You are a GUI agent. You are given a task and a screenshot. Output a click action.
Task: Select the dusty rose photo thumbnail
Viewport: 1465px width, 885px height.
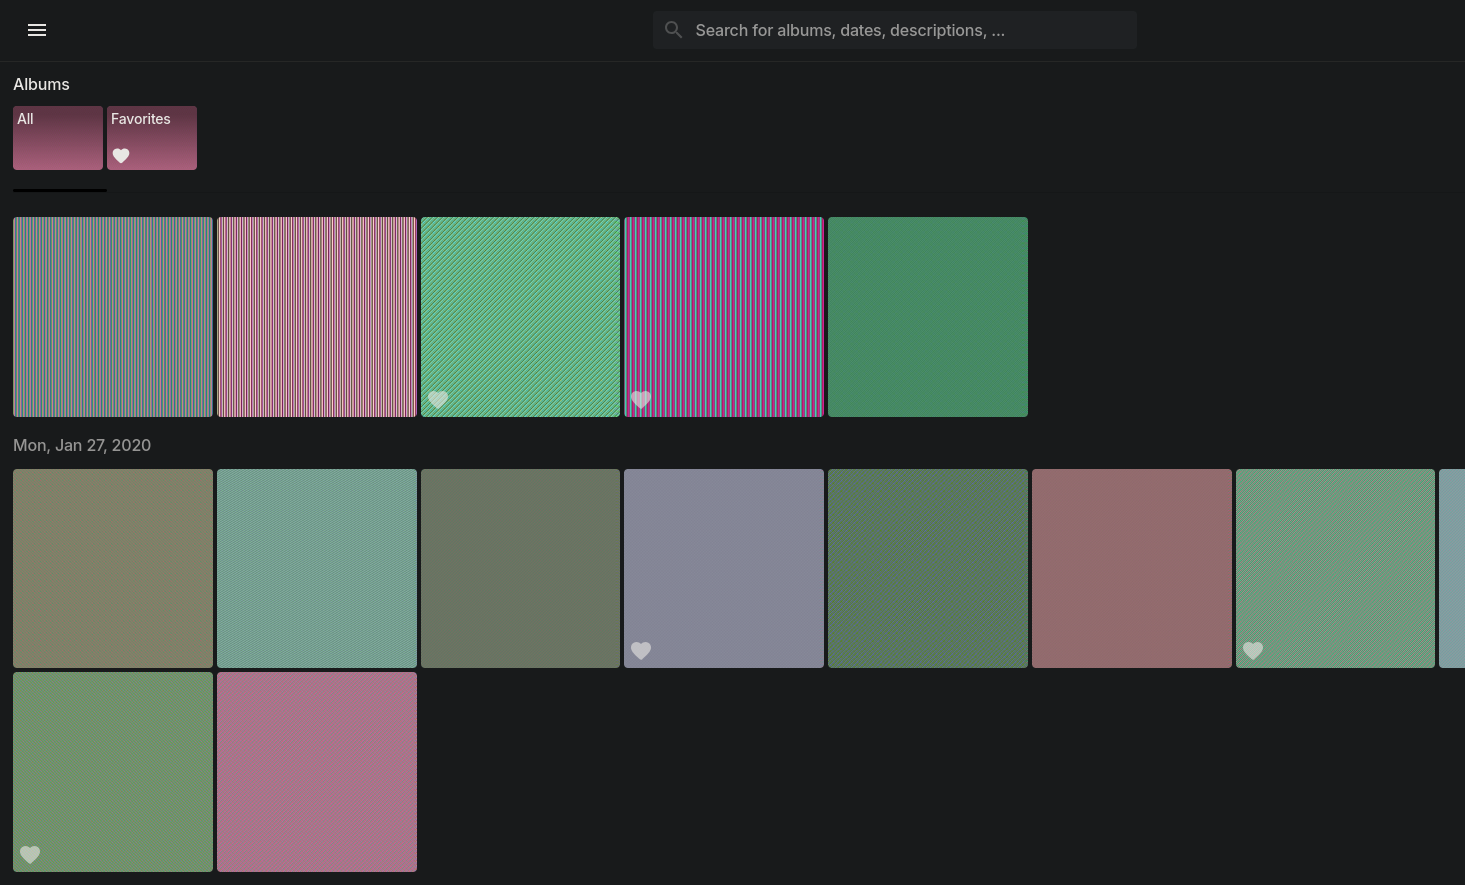coord(1132,568)
